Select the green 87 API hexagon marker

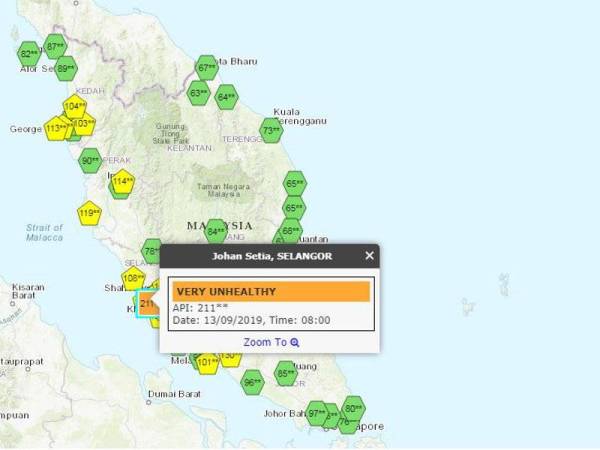pos(55,46)
